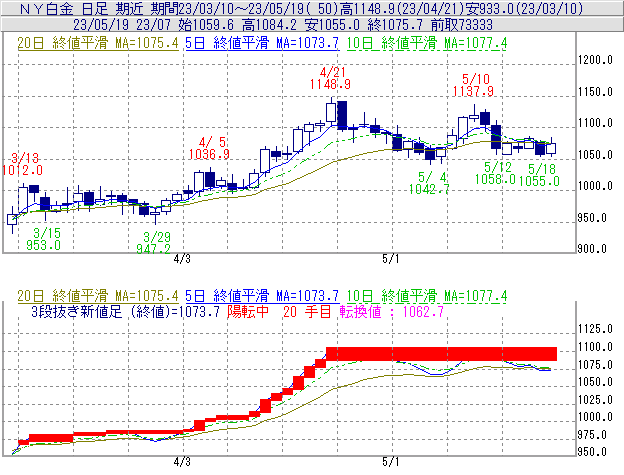Select the 4/5 1036.9 high label
Image resolution: width=624 pixels, height=475 pixels.
tap(209, 148)
